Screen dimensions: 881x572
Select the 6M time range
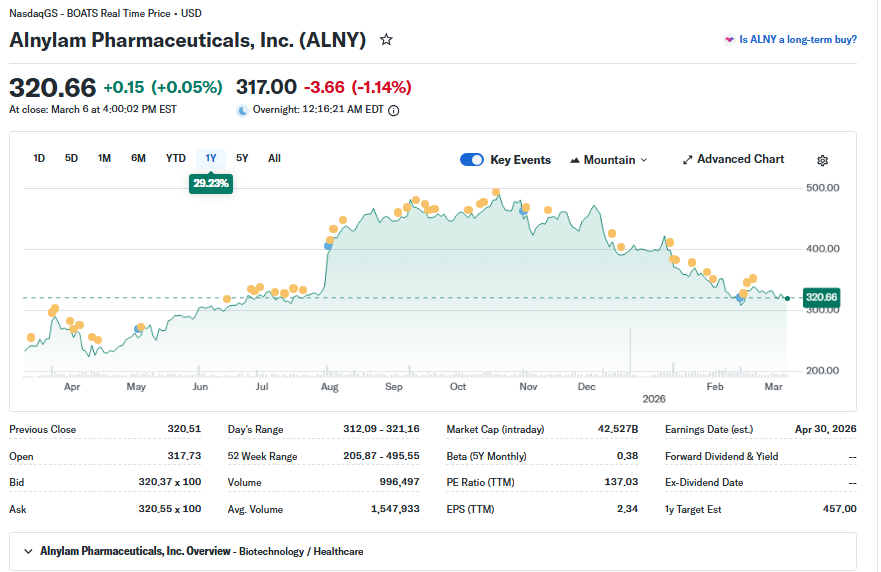click(x=138, y=158)
